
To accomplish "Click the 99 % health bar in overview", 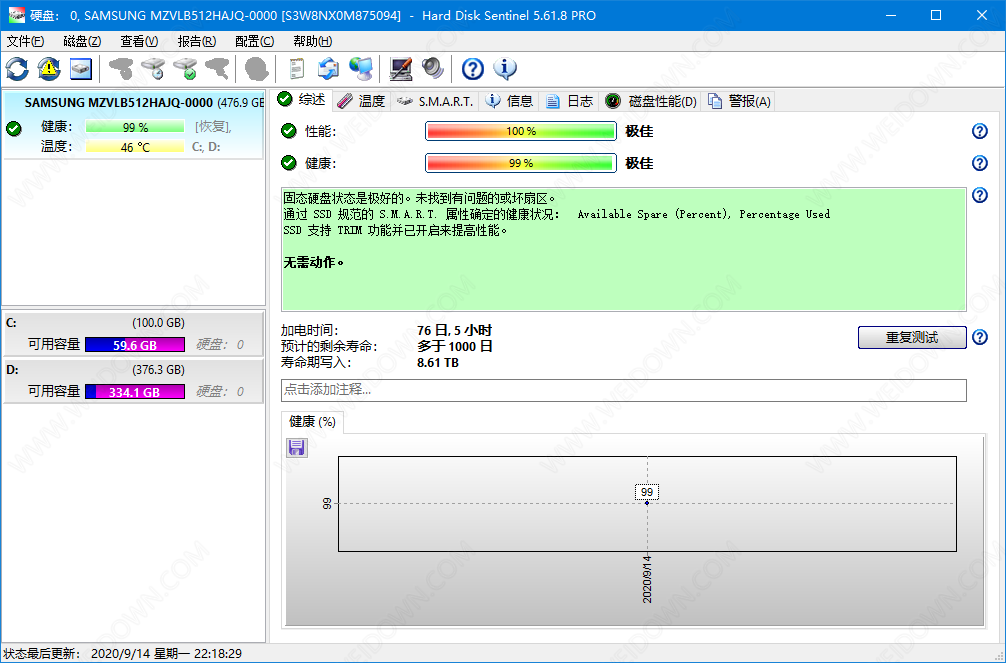I will click(x=521, y=163).
